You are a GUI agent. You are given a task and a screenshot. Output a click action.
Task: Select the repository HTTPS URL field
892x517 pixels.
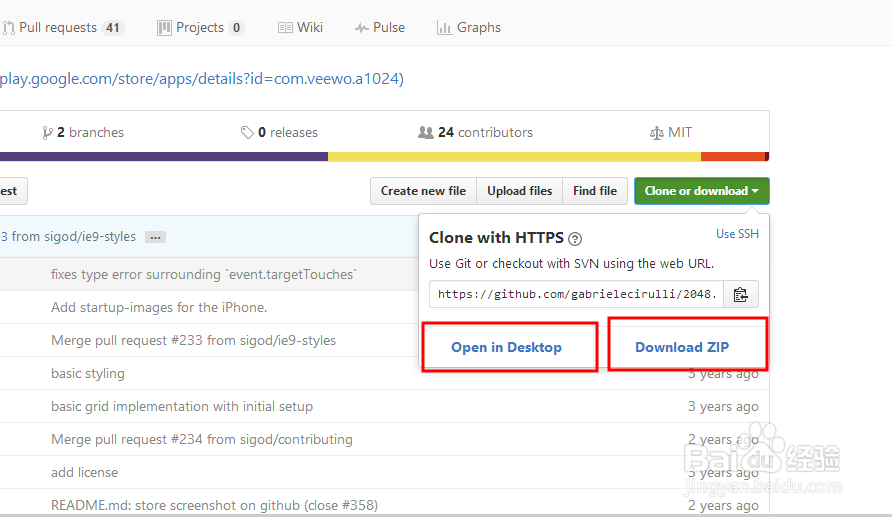[576, 294]
